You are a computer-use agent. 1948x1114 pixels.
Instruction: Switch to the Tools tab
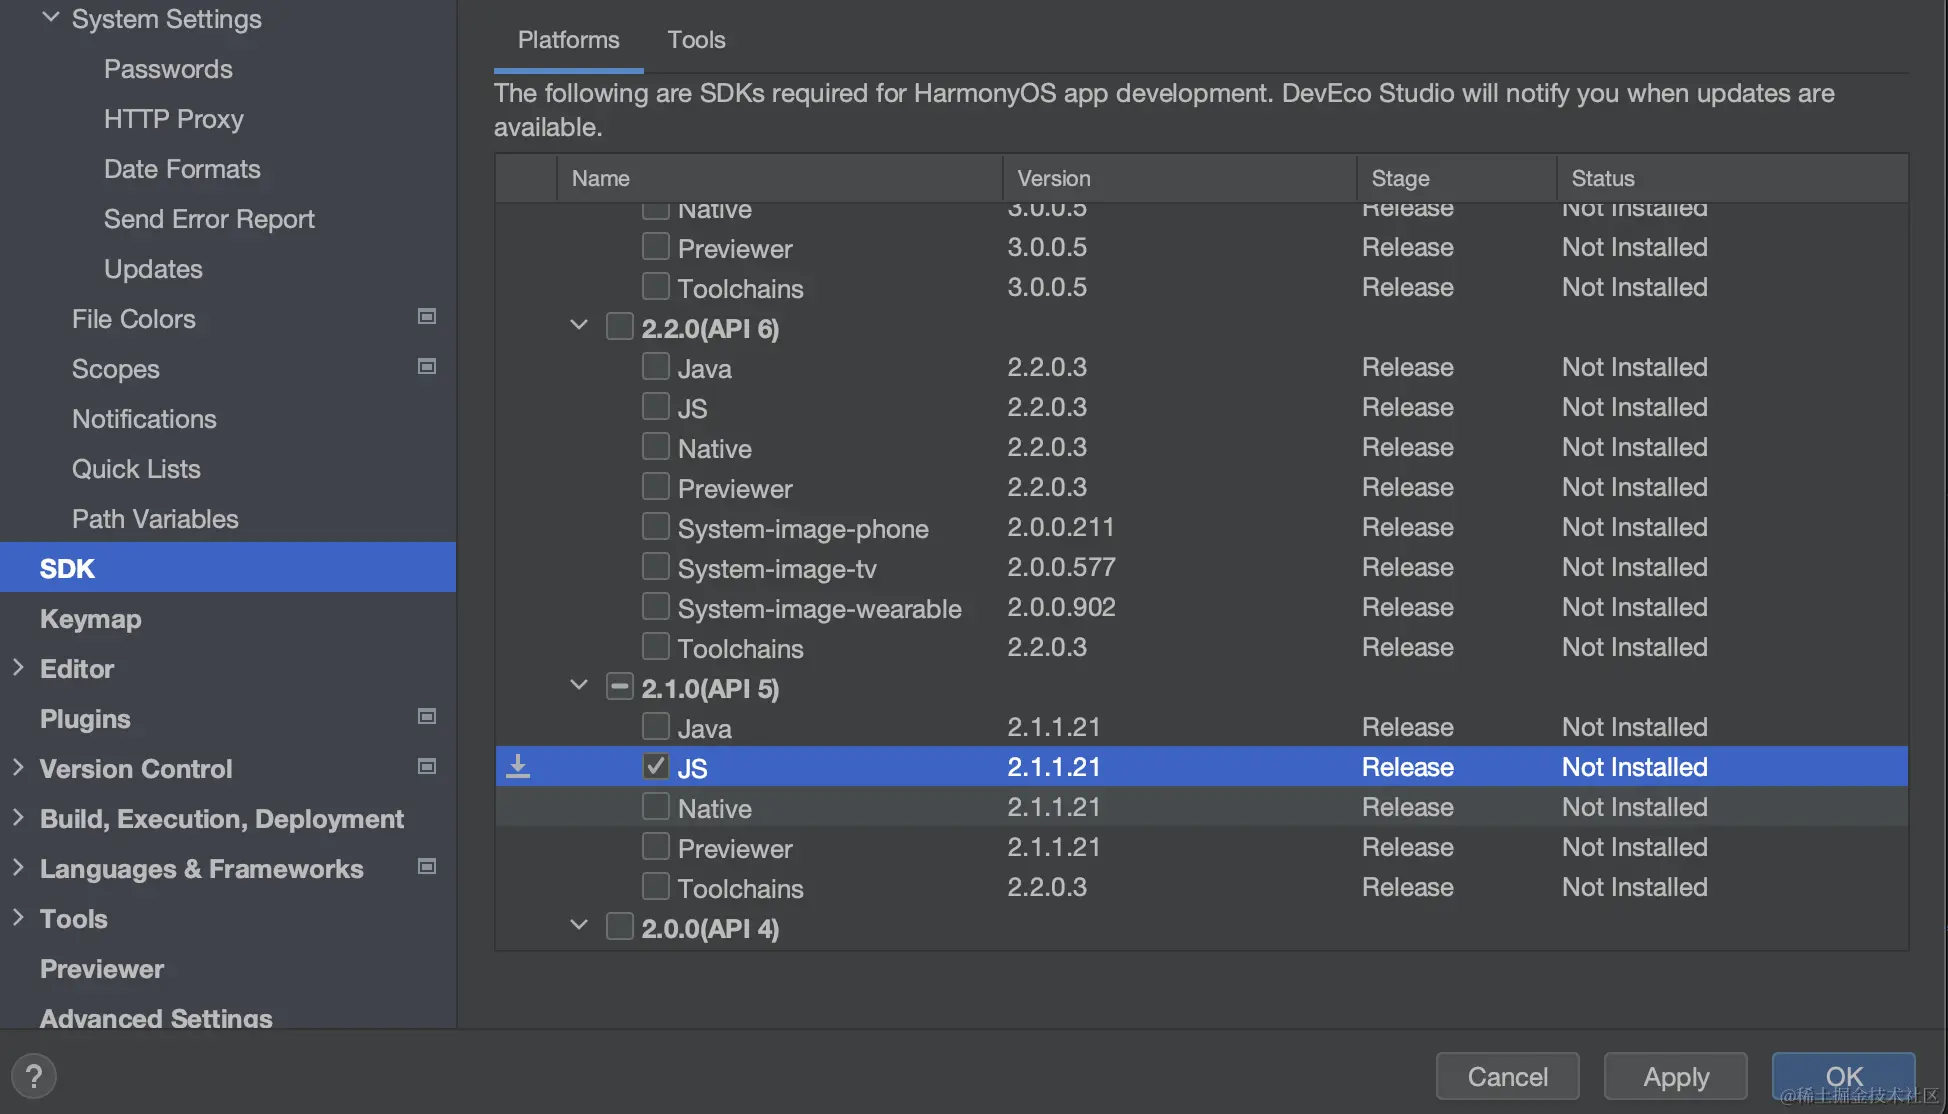click(x=696, y=40)
